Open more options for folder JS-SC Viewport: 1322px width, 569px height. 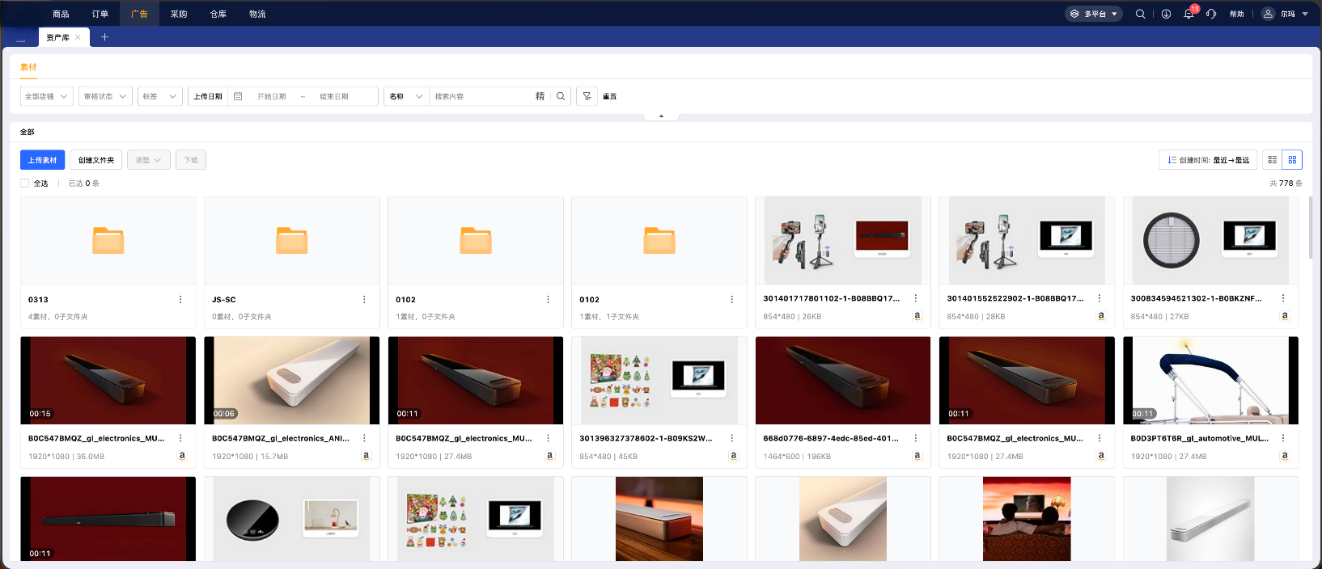[365, 299]
